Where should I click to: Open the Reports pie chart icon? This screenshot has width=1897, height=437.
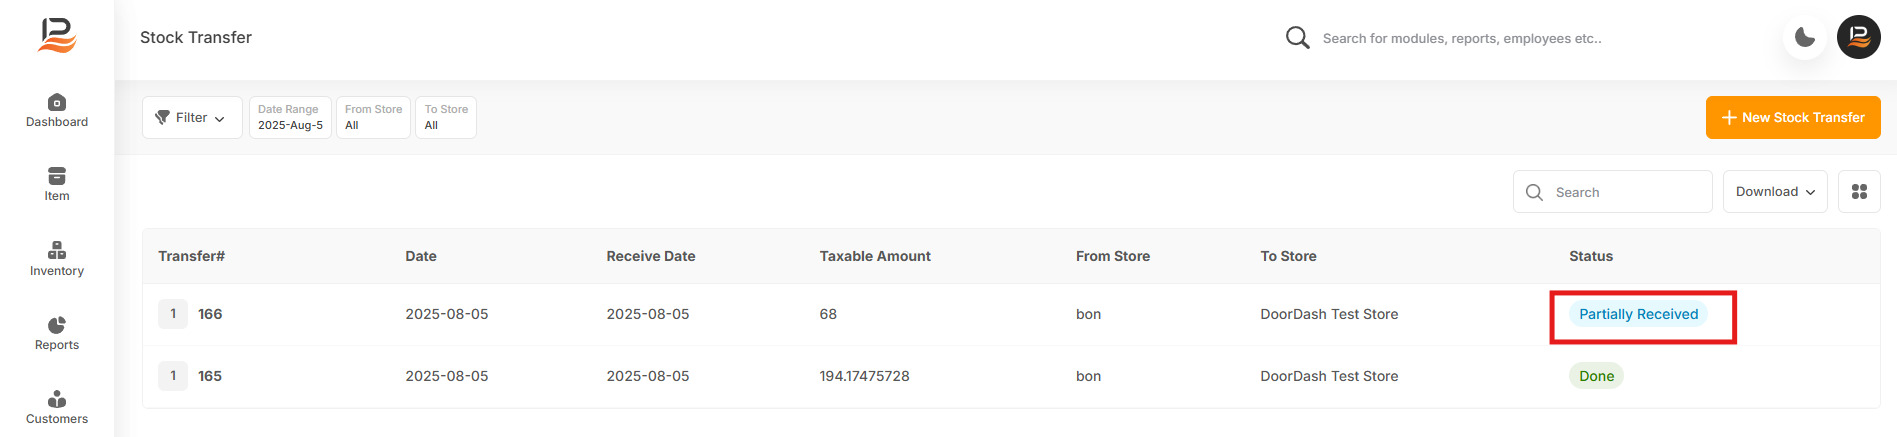coord(57,325)
